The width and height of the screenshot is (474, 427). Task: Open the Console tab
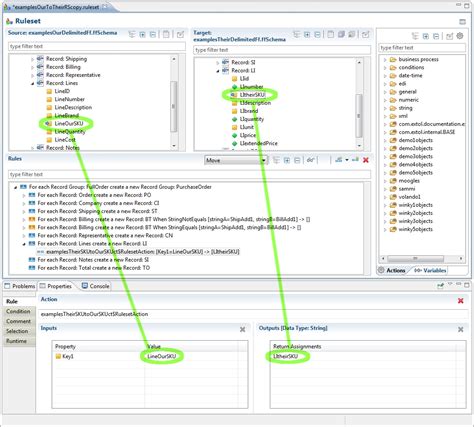(96, 286)
